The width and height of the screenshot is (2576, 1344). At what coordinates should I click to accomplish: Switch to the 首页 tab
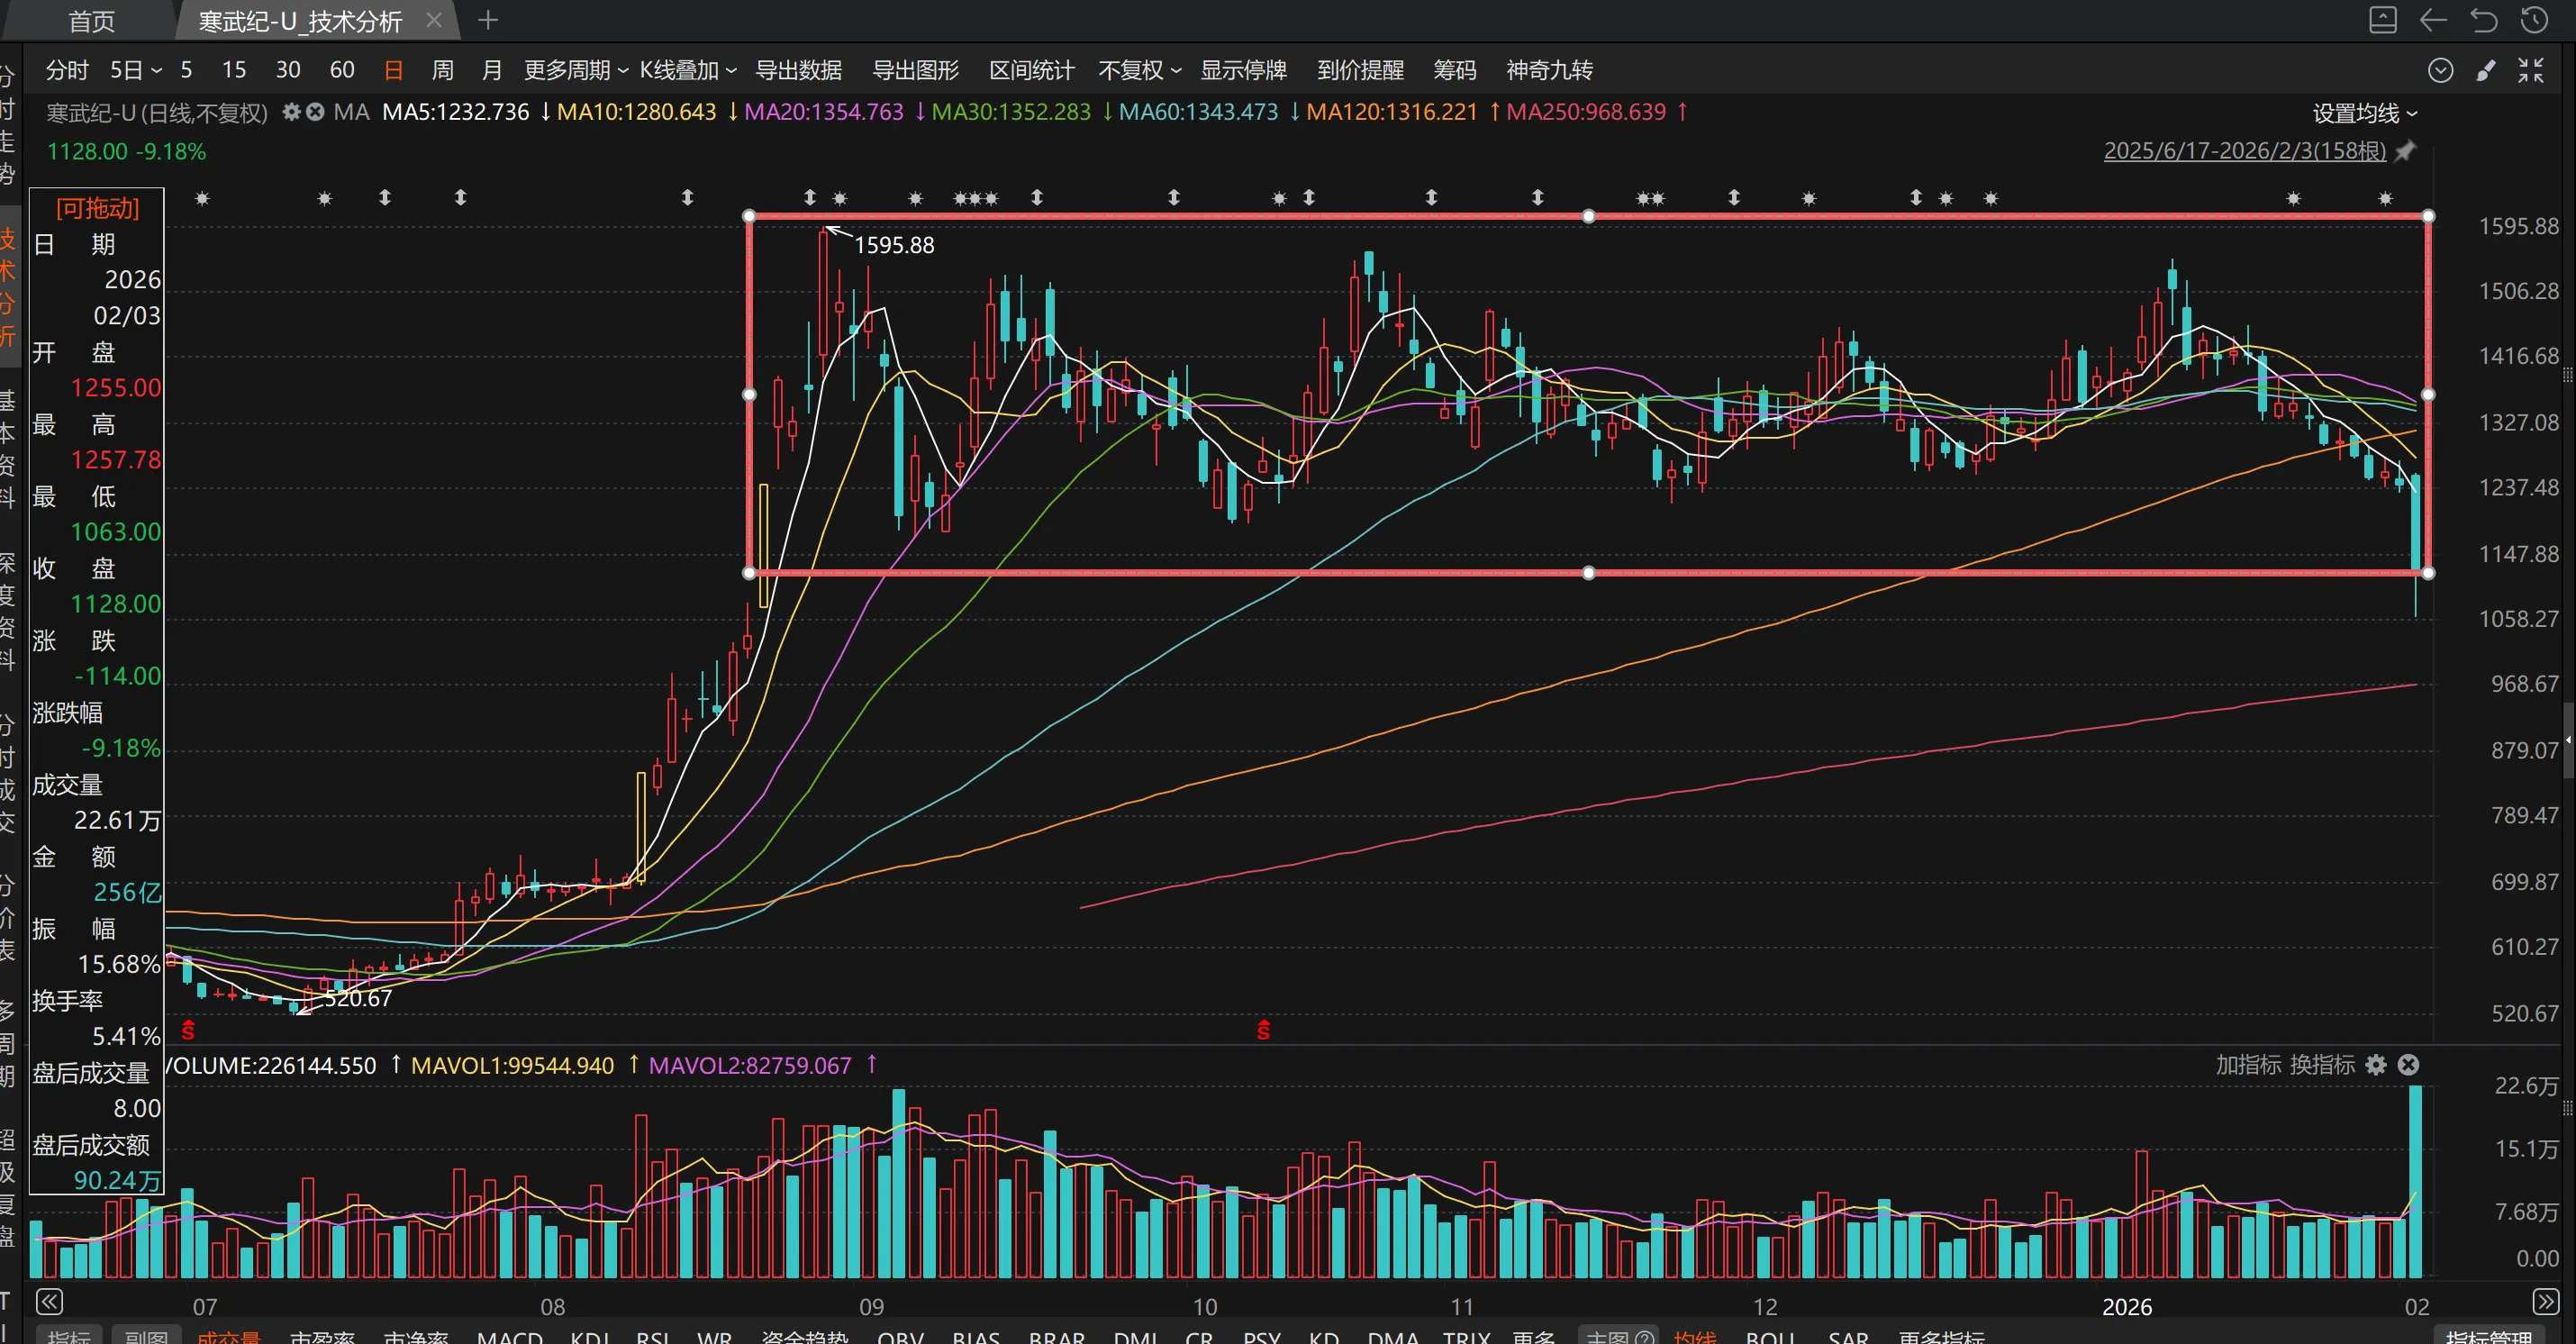tap(92, 21)
